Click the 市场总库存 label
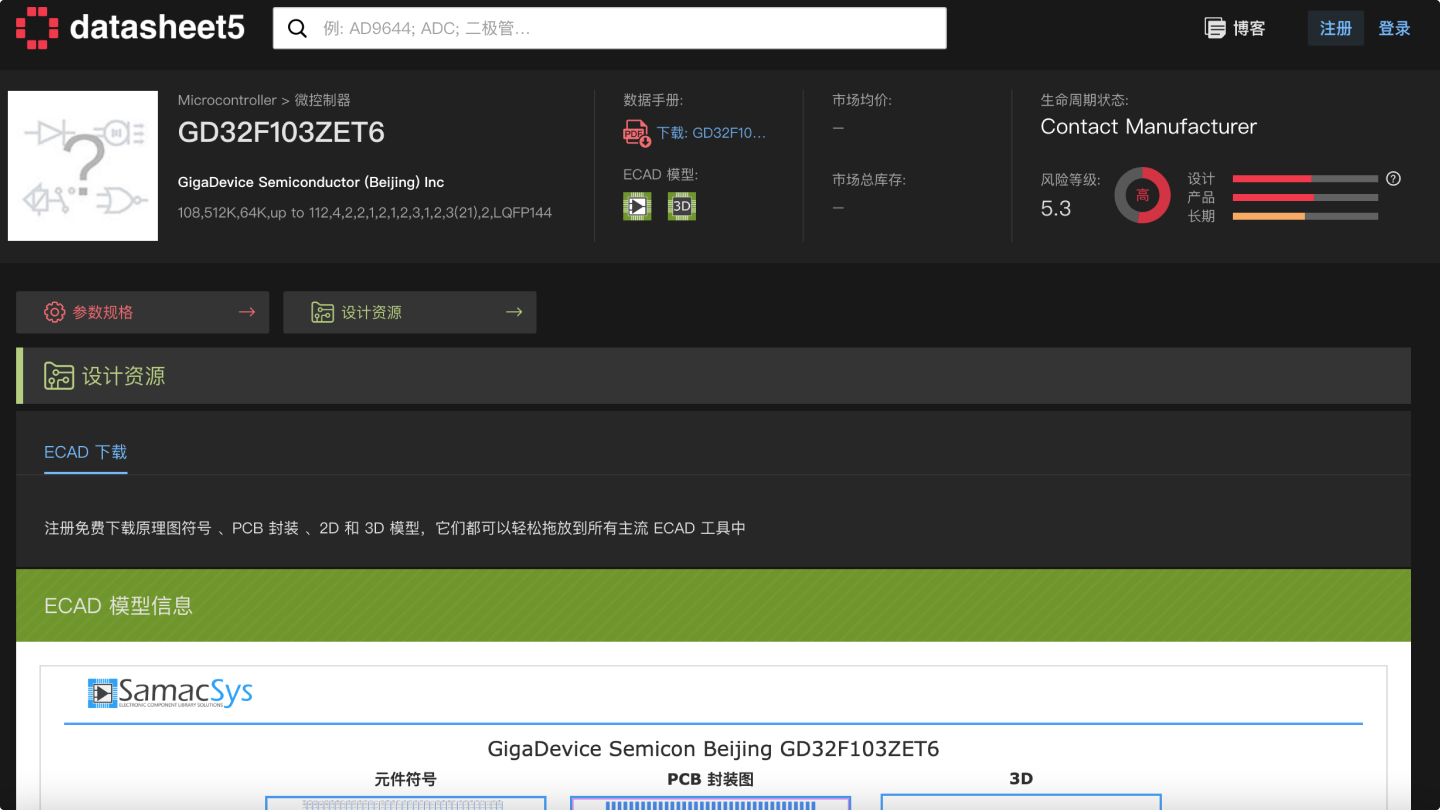The width and height of the screenshot is (1440, 810). [869, 180]
